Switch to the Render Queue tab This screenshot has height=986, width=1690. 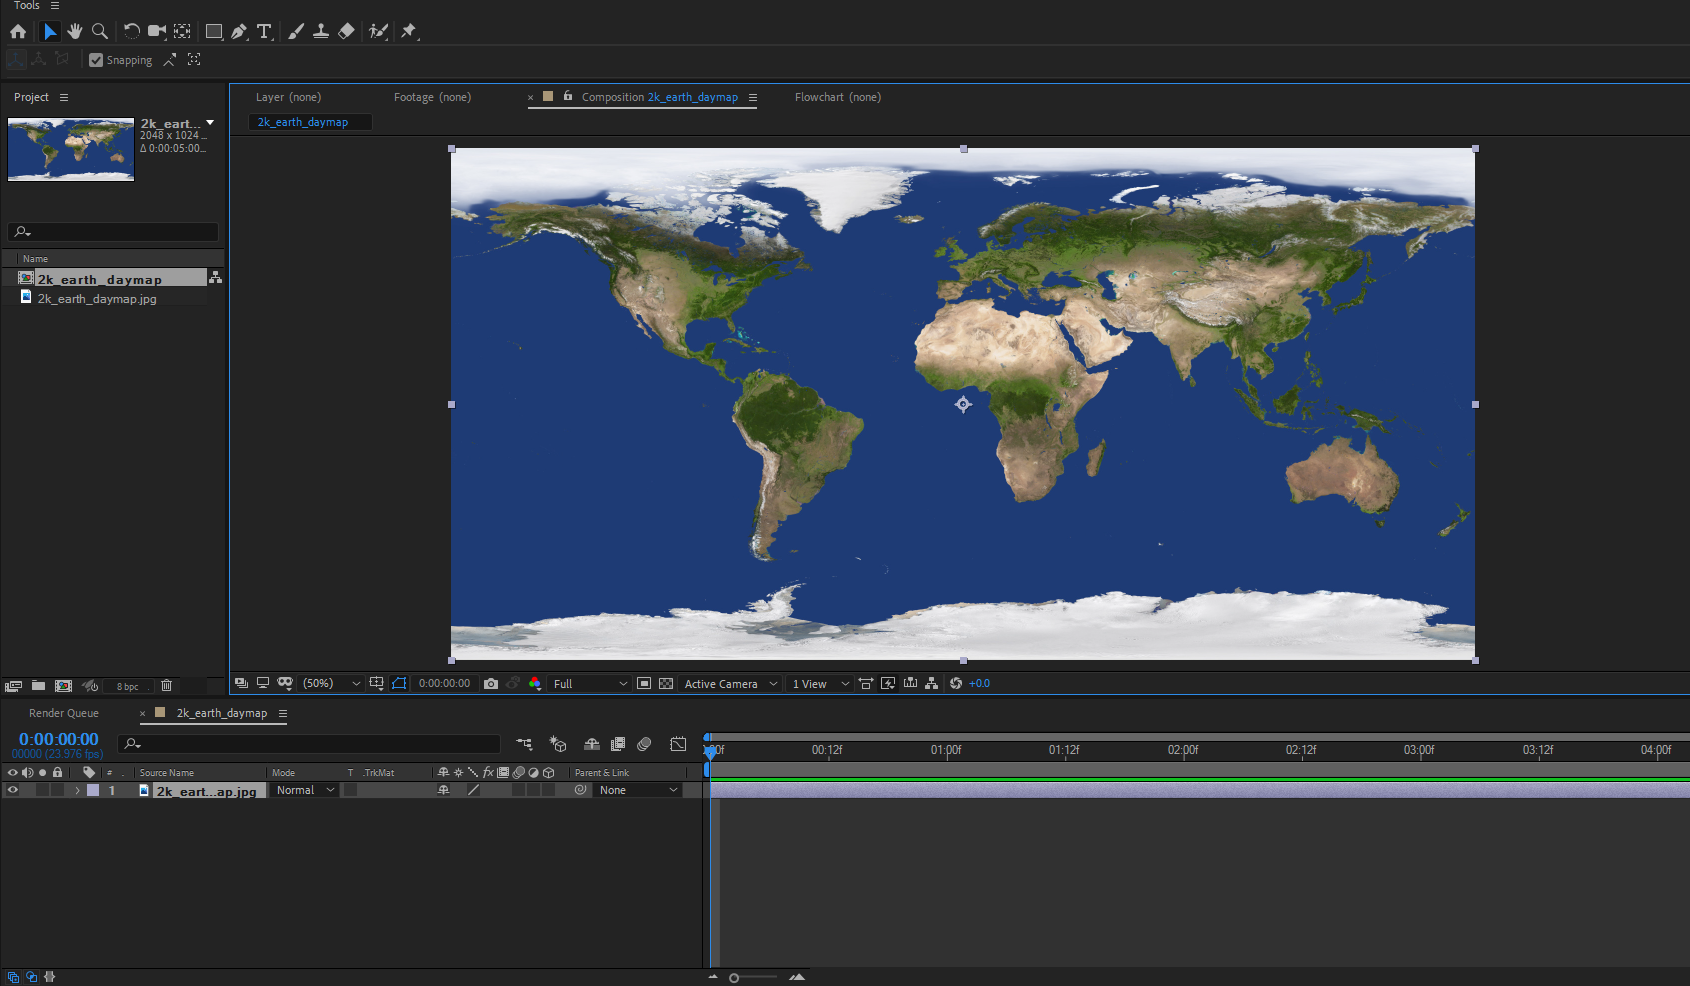click(x=64, y=713)
